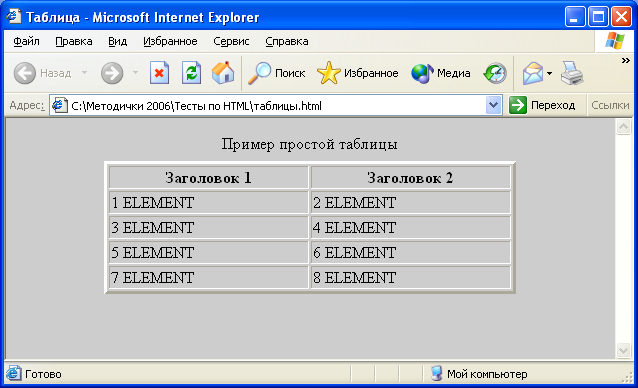Click the 1 ELEMENT table cell
The width and height of the screenshot is (638, 388).
(208, 203)
